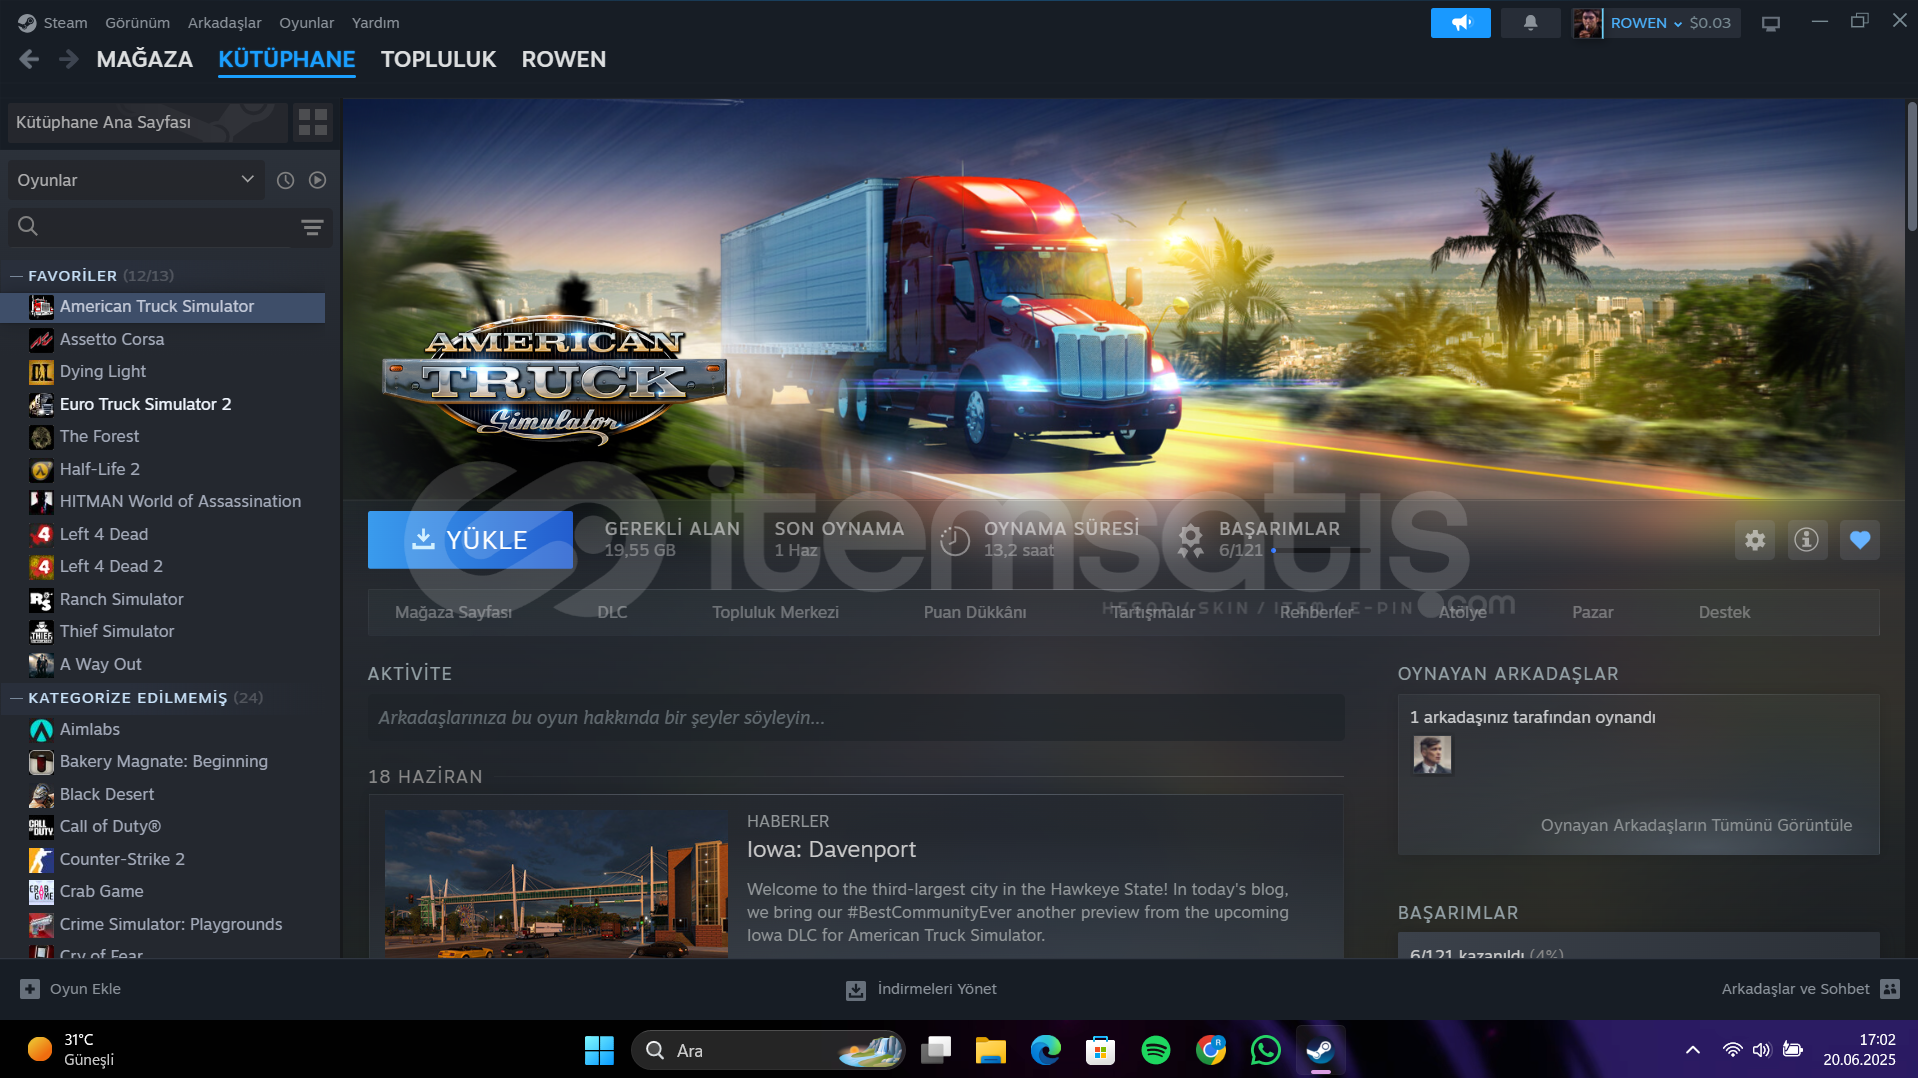Viewport: 1918px width, 1078px height.
Task: Sort library by recent activity clock icon
Action: 285,180
